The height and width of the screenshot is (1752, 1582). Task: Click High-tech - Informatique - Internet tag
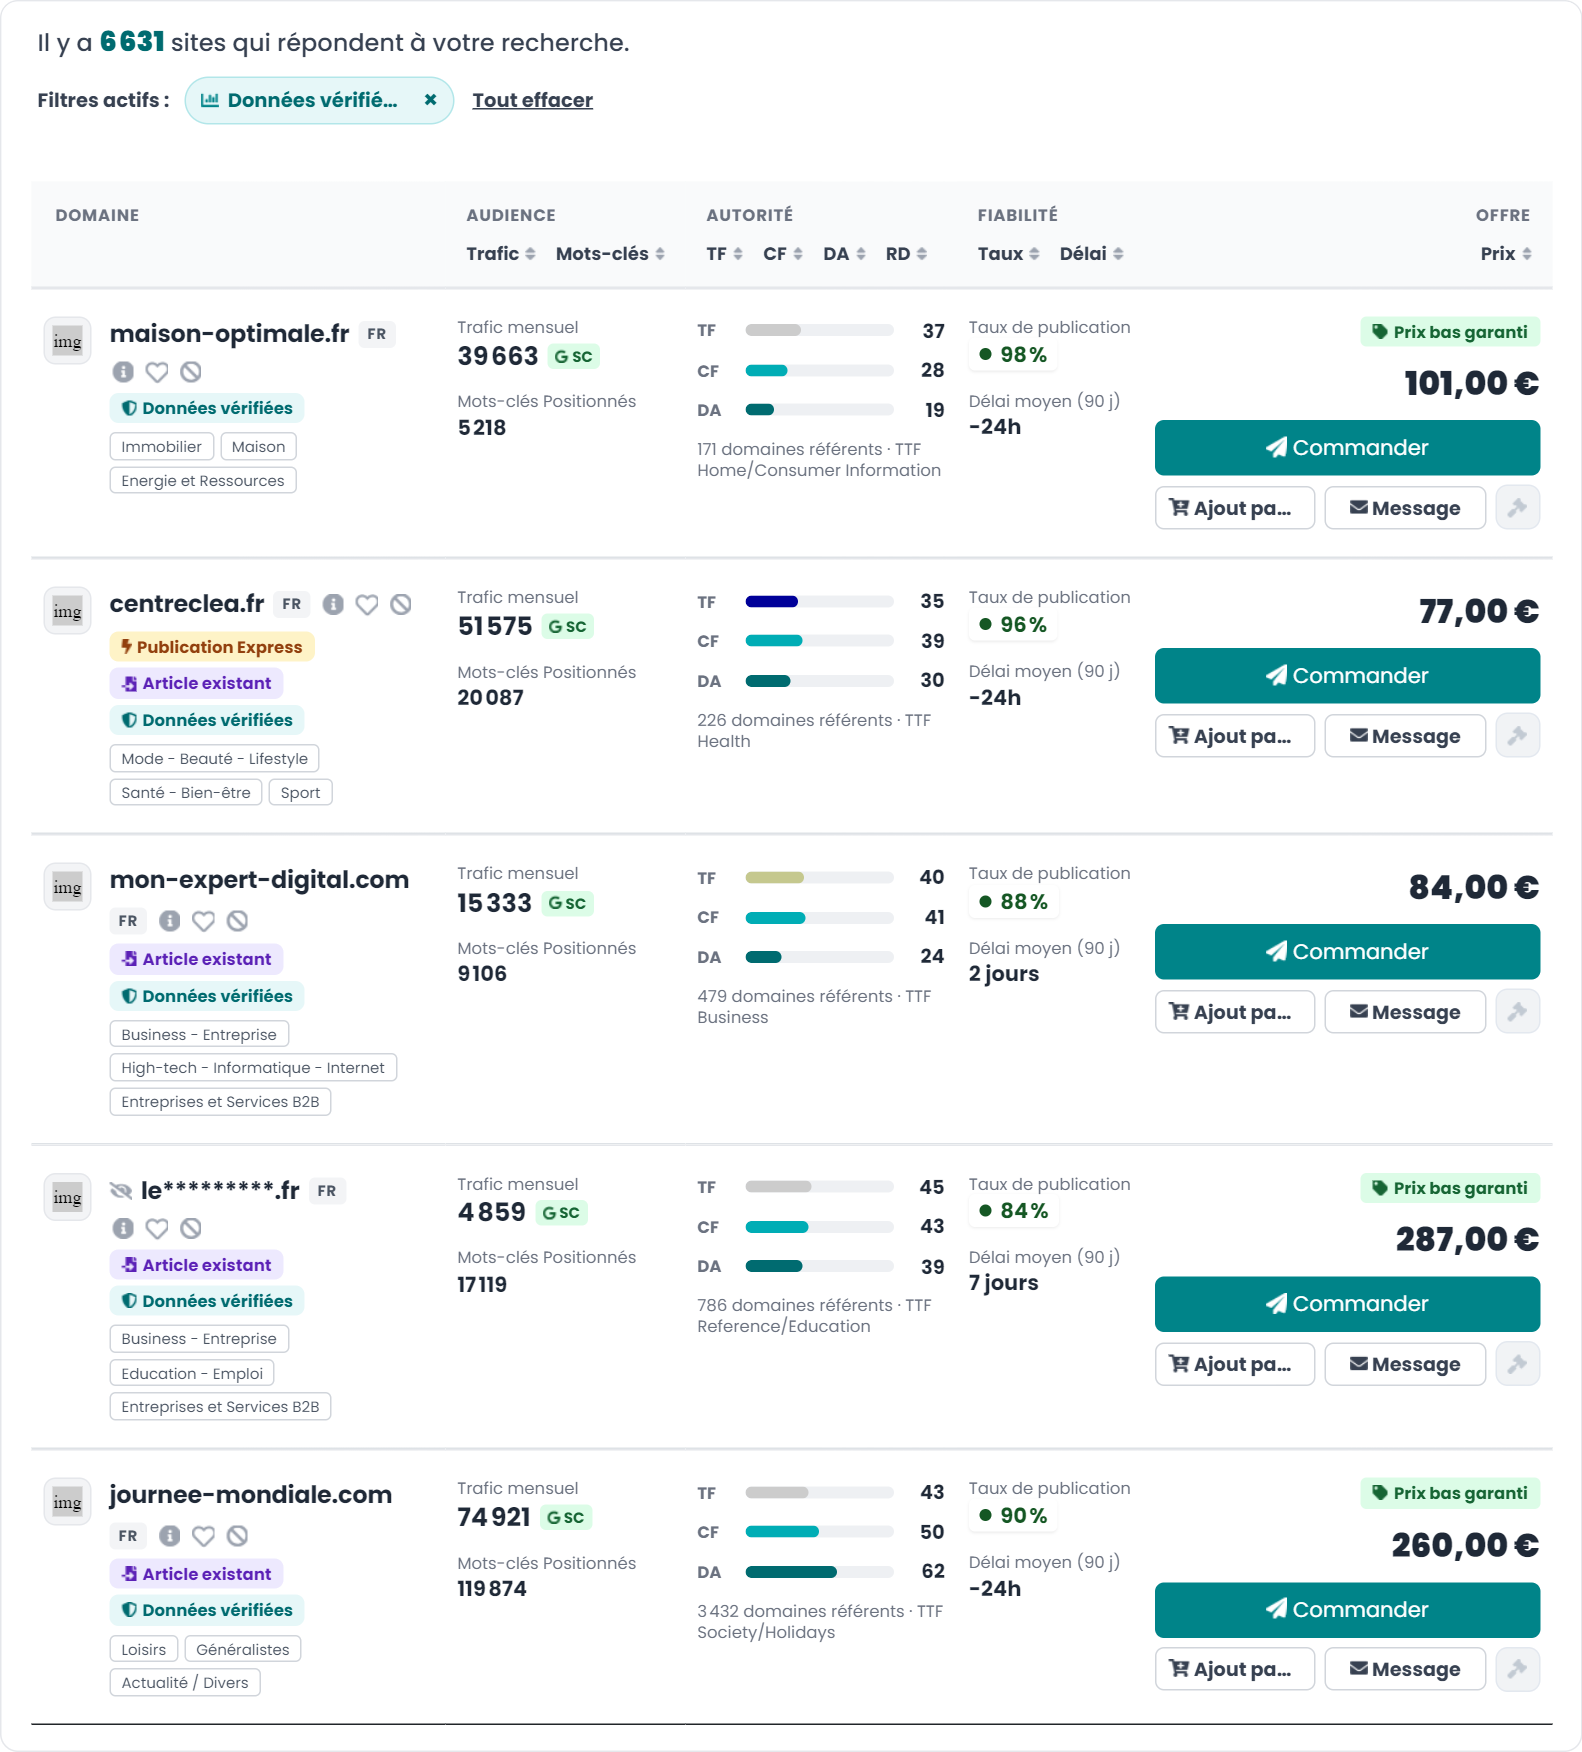click(253, 1068)
